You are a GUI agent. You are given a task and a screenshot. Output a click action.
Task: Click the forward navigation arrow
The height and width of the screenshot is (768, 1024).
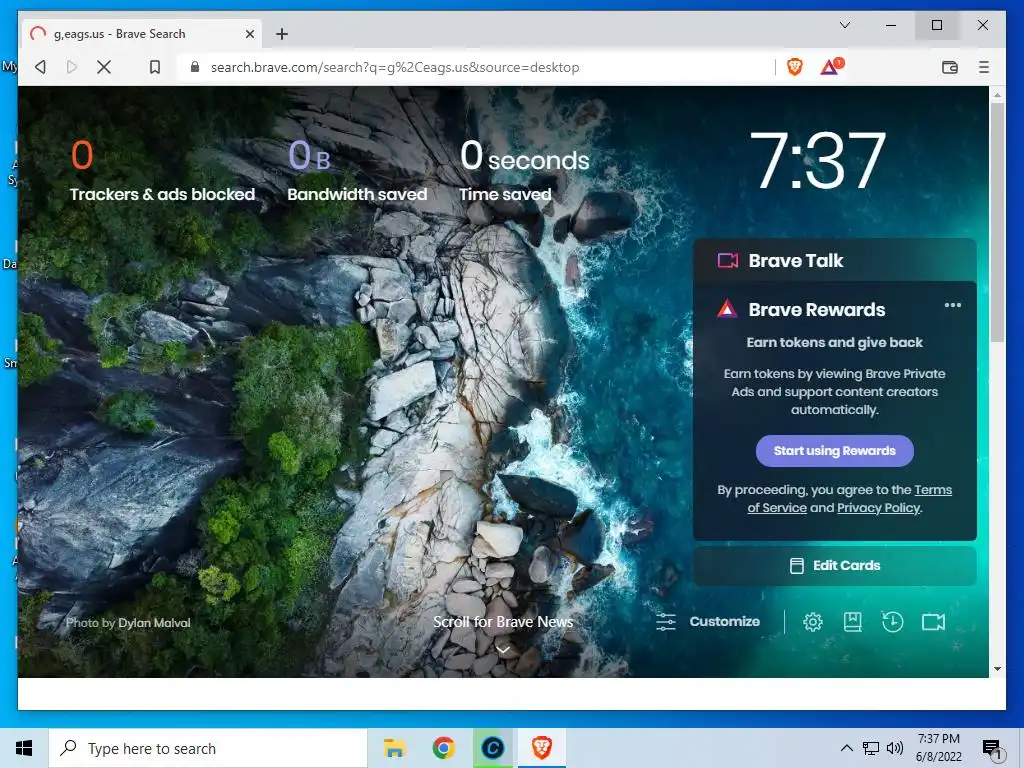coord(72,67)
